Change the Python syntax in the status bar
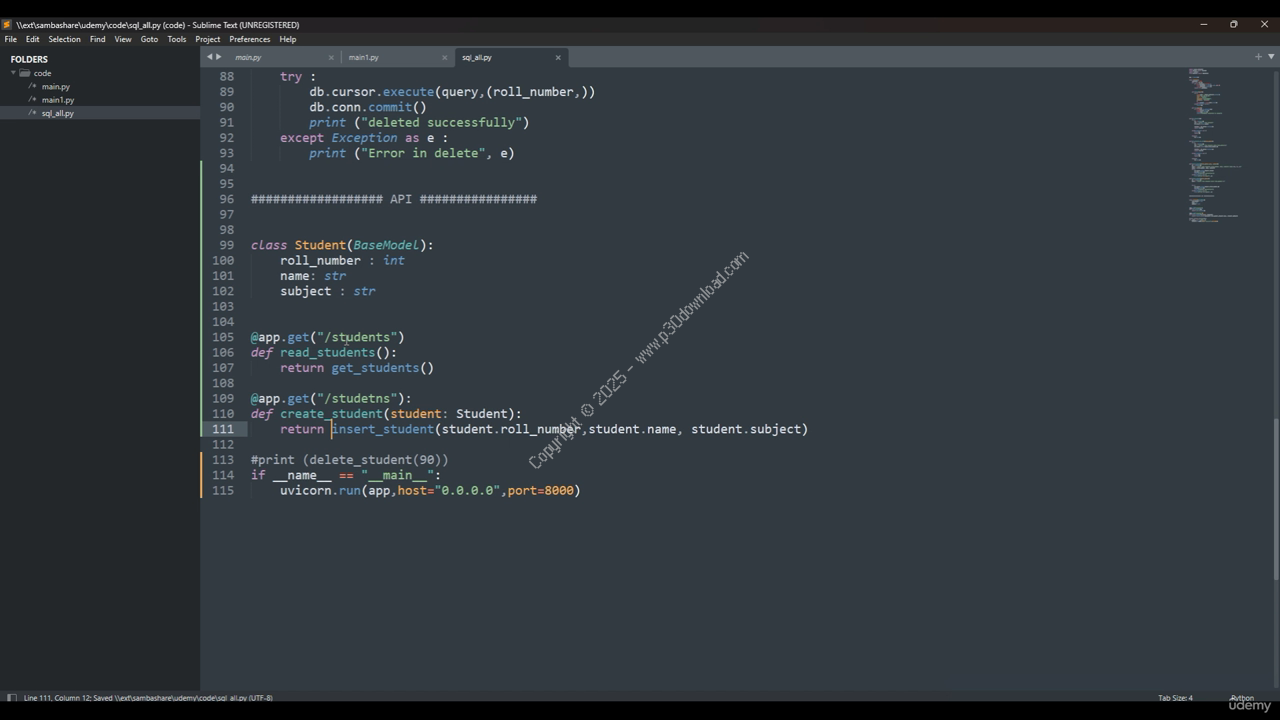Viewport: 1280px width, 720px height. (1242, 698)
